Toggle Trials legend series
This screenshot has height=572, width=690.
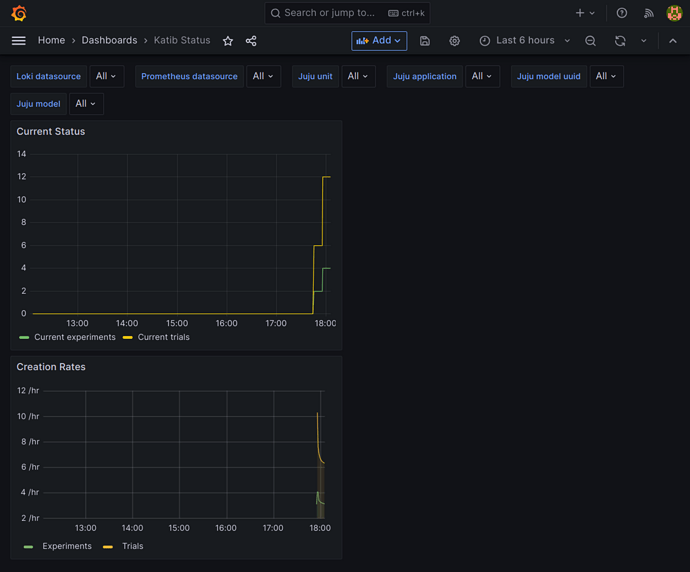[x=132, y=546]
